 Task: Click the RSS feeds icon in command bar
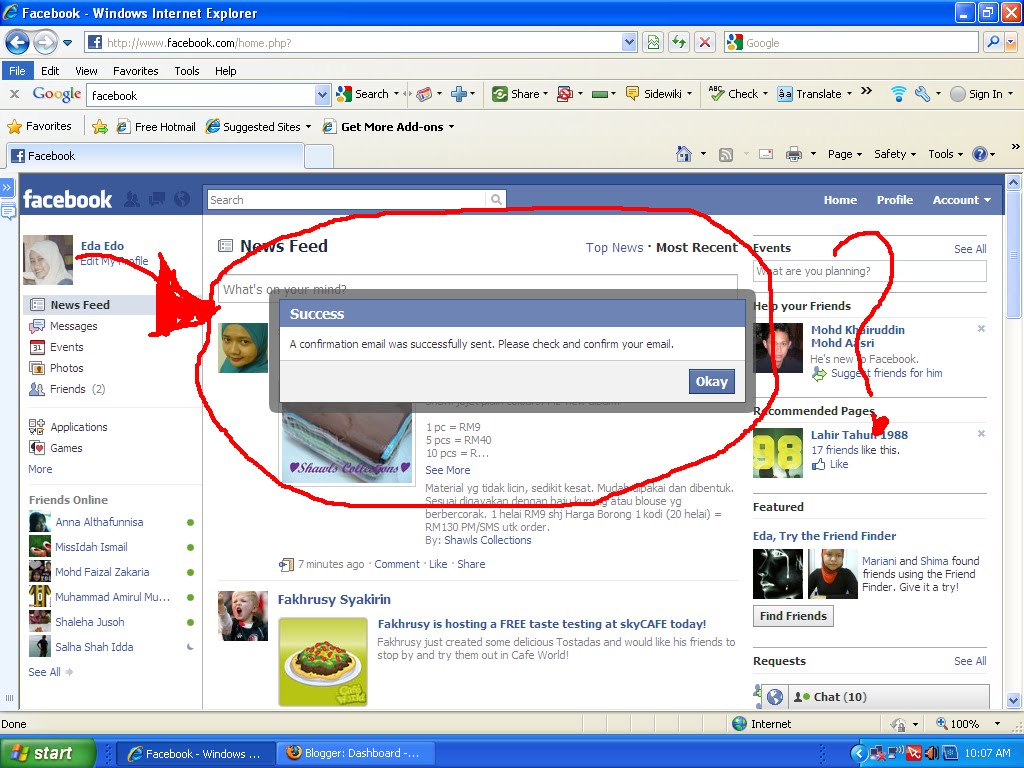tap(726, 155)
